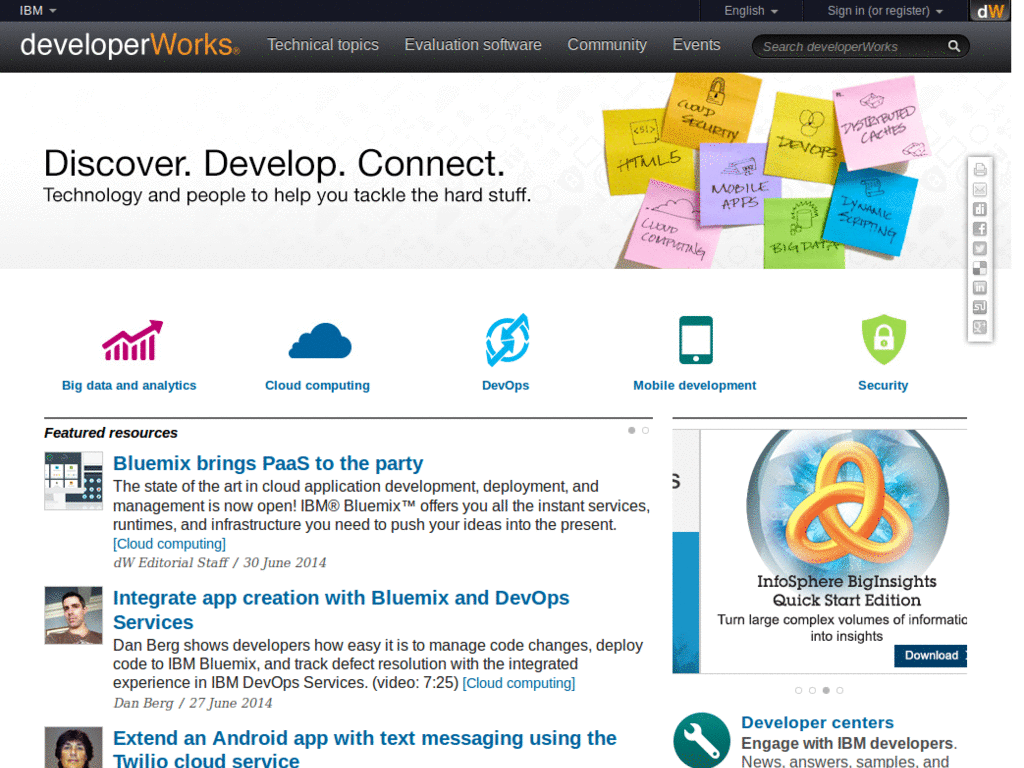The image size is (1024, 768).
Task: Click [Cloud computing] tag under Bluemix article
Action: click(169, 544)
